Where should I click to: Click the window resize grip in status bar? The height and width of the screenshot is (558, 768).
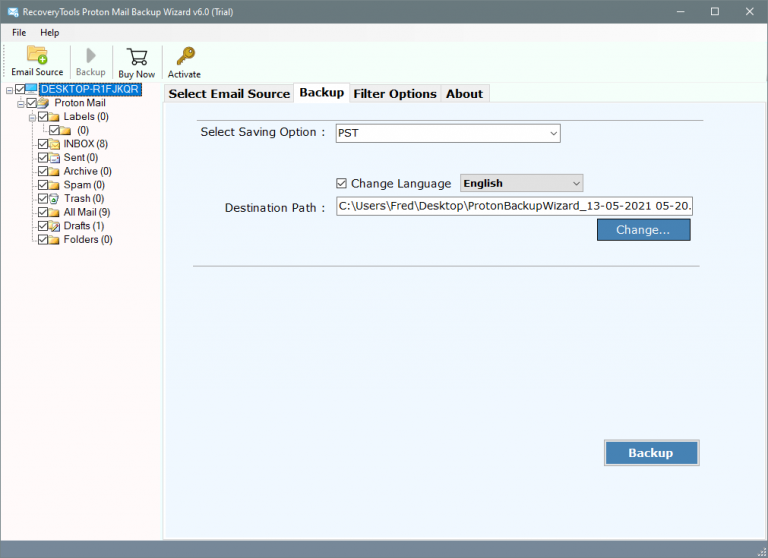[x=762, y=552]
